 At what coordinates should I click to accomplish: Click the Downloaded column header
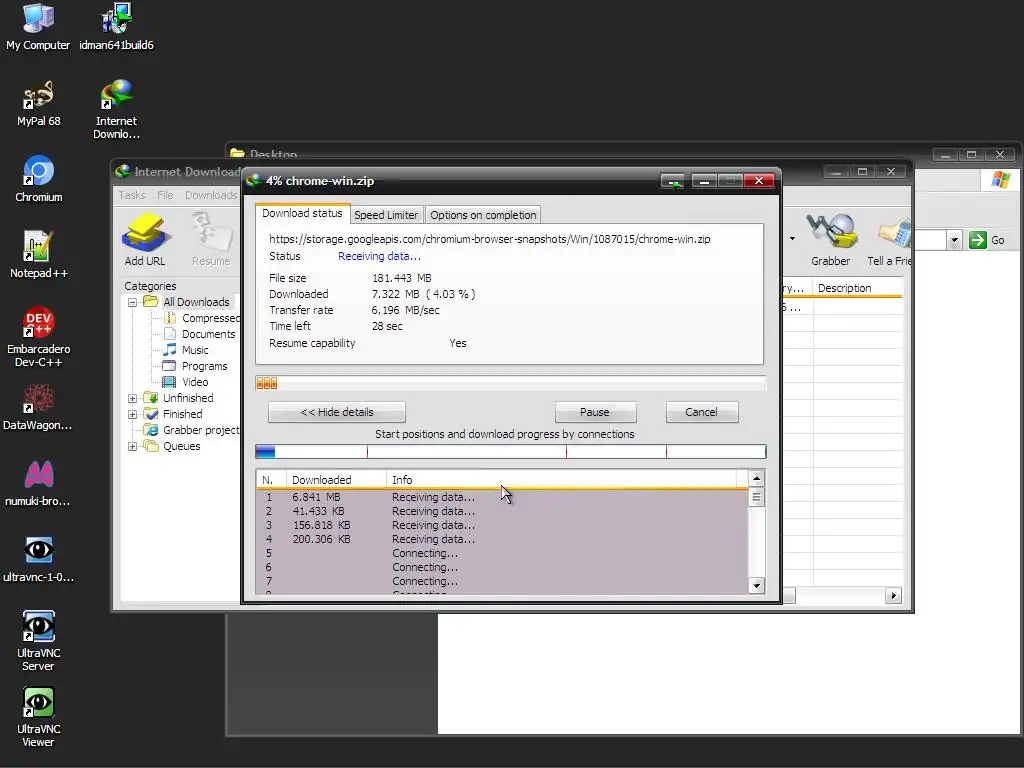point(336,480)
